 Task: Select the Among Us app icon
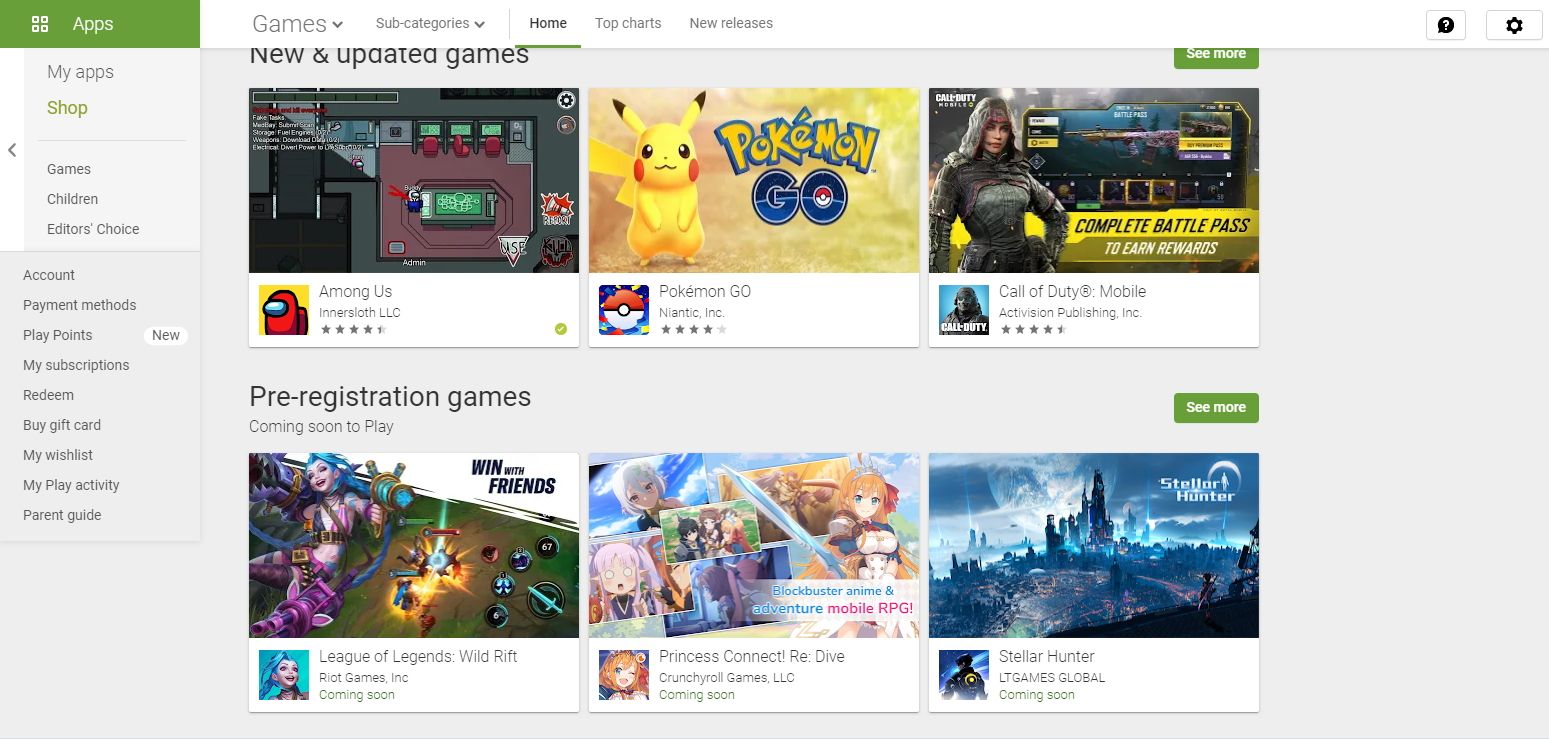pos(283,309)
